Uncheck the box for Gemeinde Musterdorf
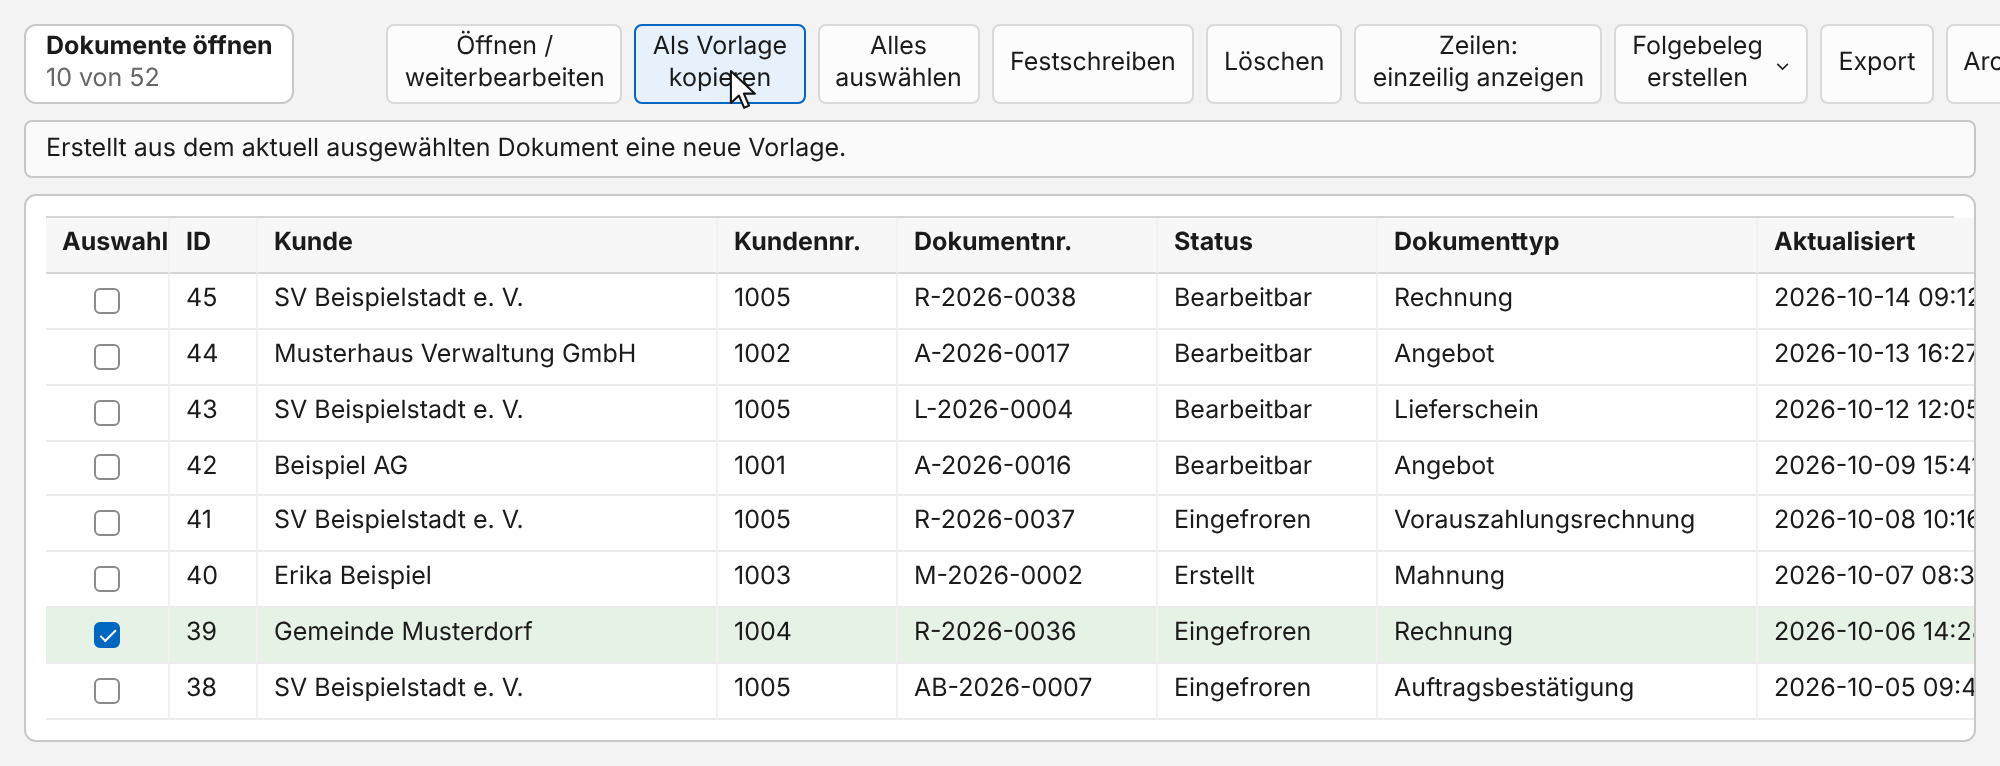Screen dimensions: 2000x766 (x=107, y=634)
